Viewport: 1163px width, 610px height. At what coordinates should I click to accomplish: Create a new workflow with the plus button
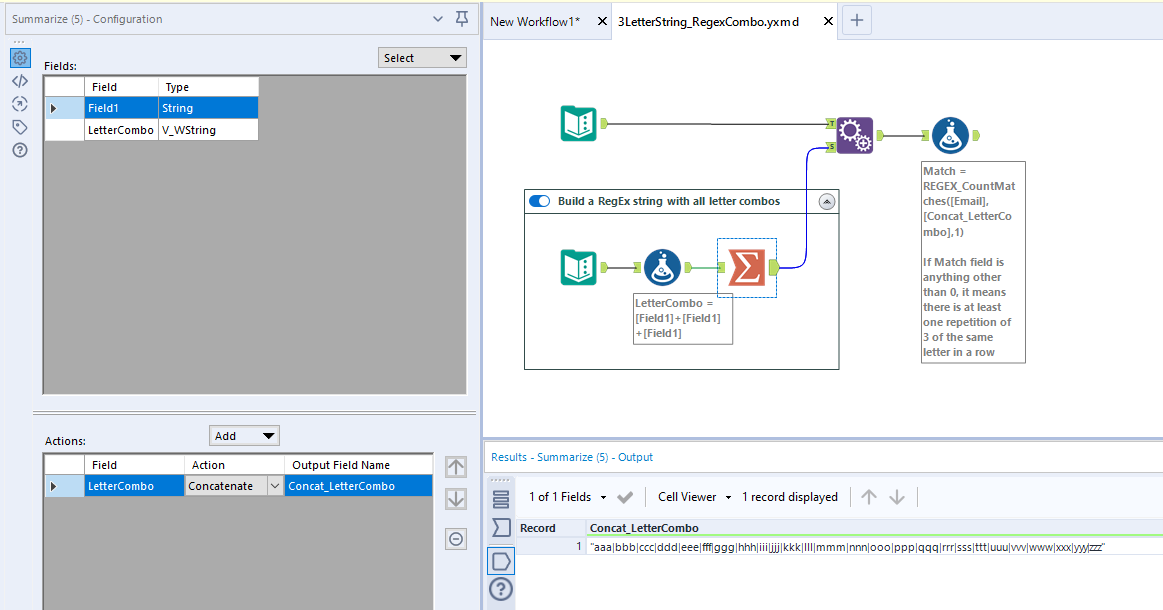[856, 19]
